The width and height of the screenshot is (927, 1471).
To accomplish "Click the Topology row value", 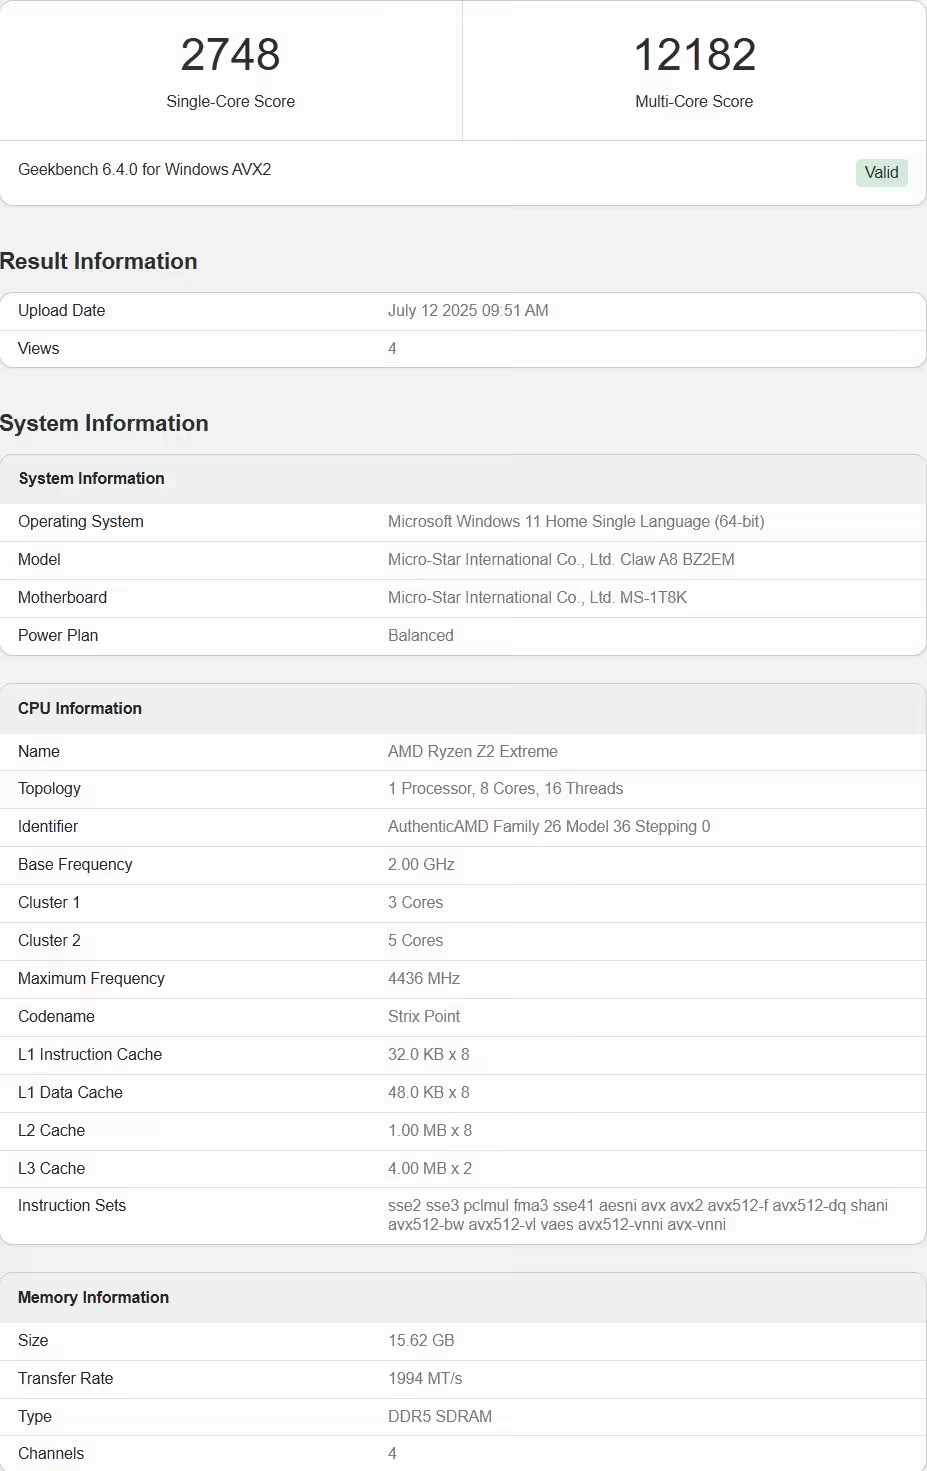I will click(505, 788).
